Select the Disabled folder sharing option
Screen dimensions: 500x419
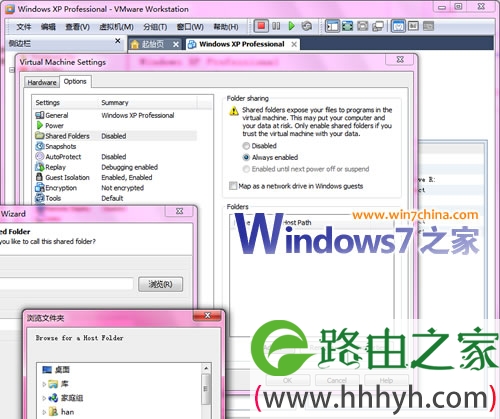pos(246,146)
